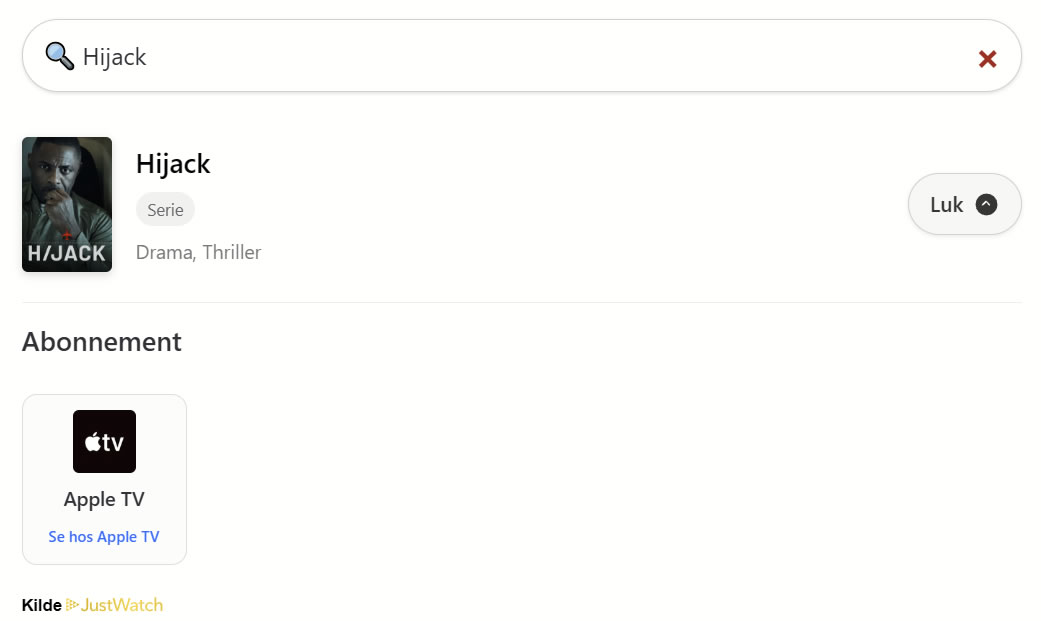Click the red X to clear search

pyautogui.click(x=987, y=58)
